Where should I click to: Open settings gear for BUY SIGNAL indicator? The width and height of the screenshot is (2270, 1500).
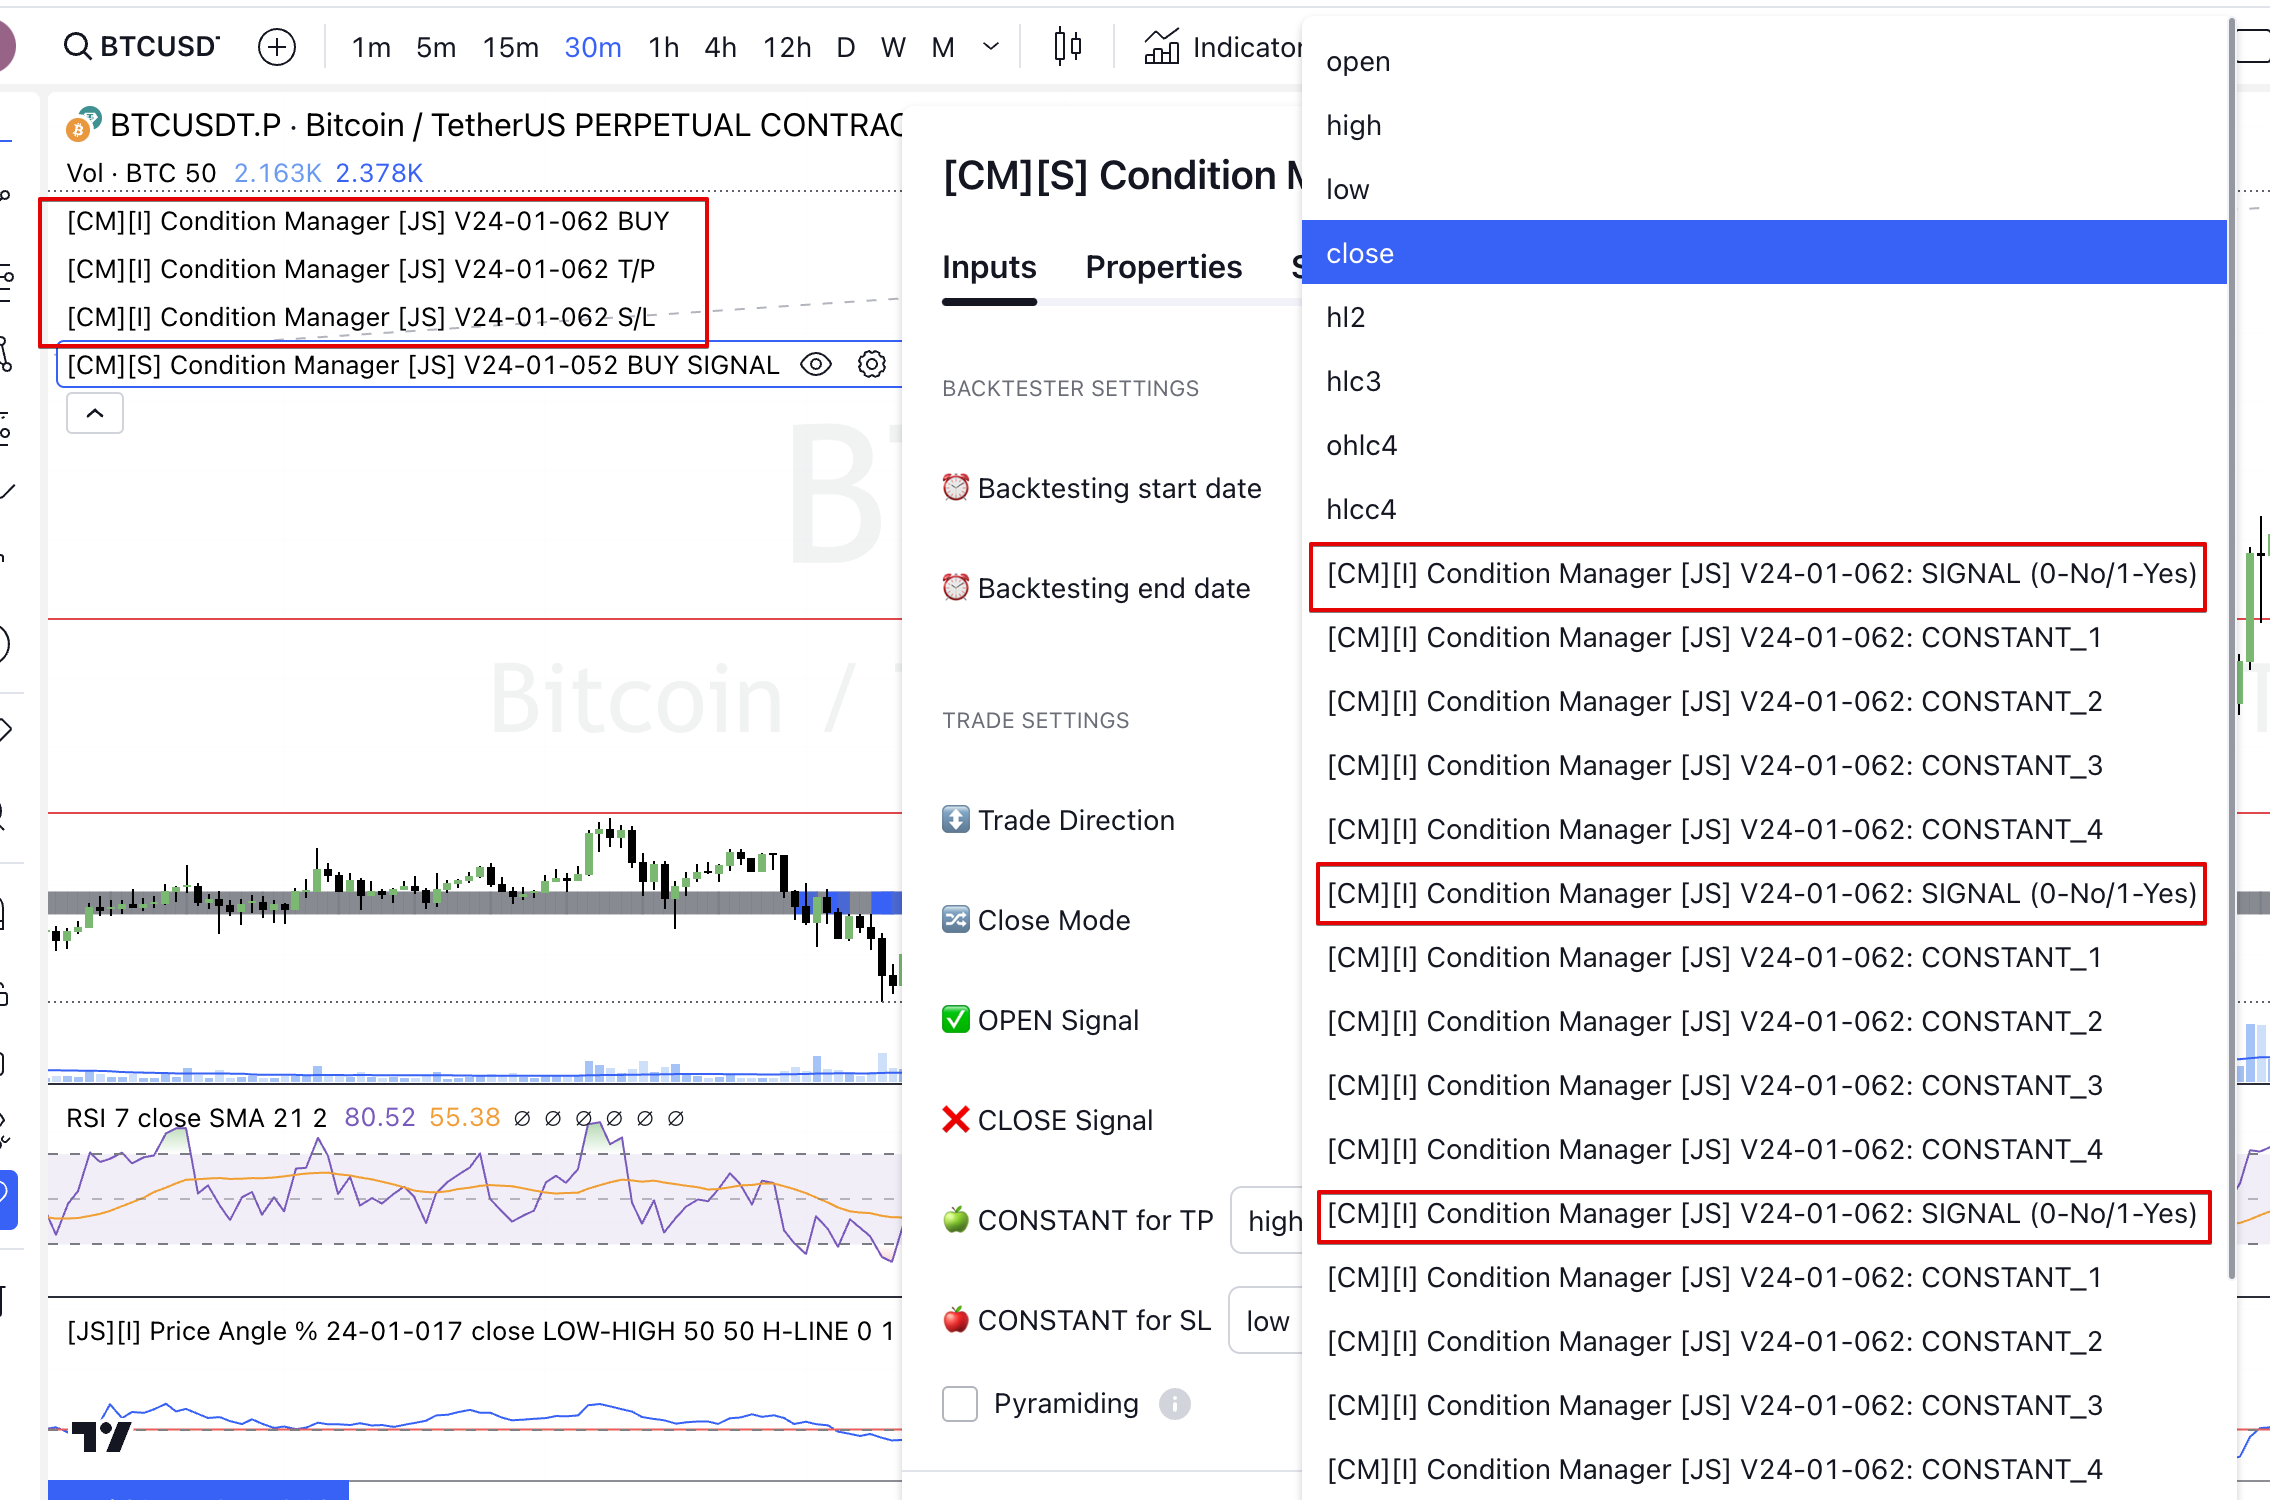click(872, 365)
